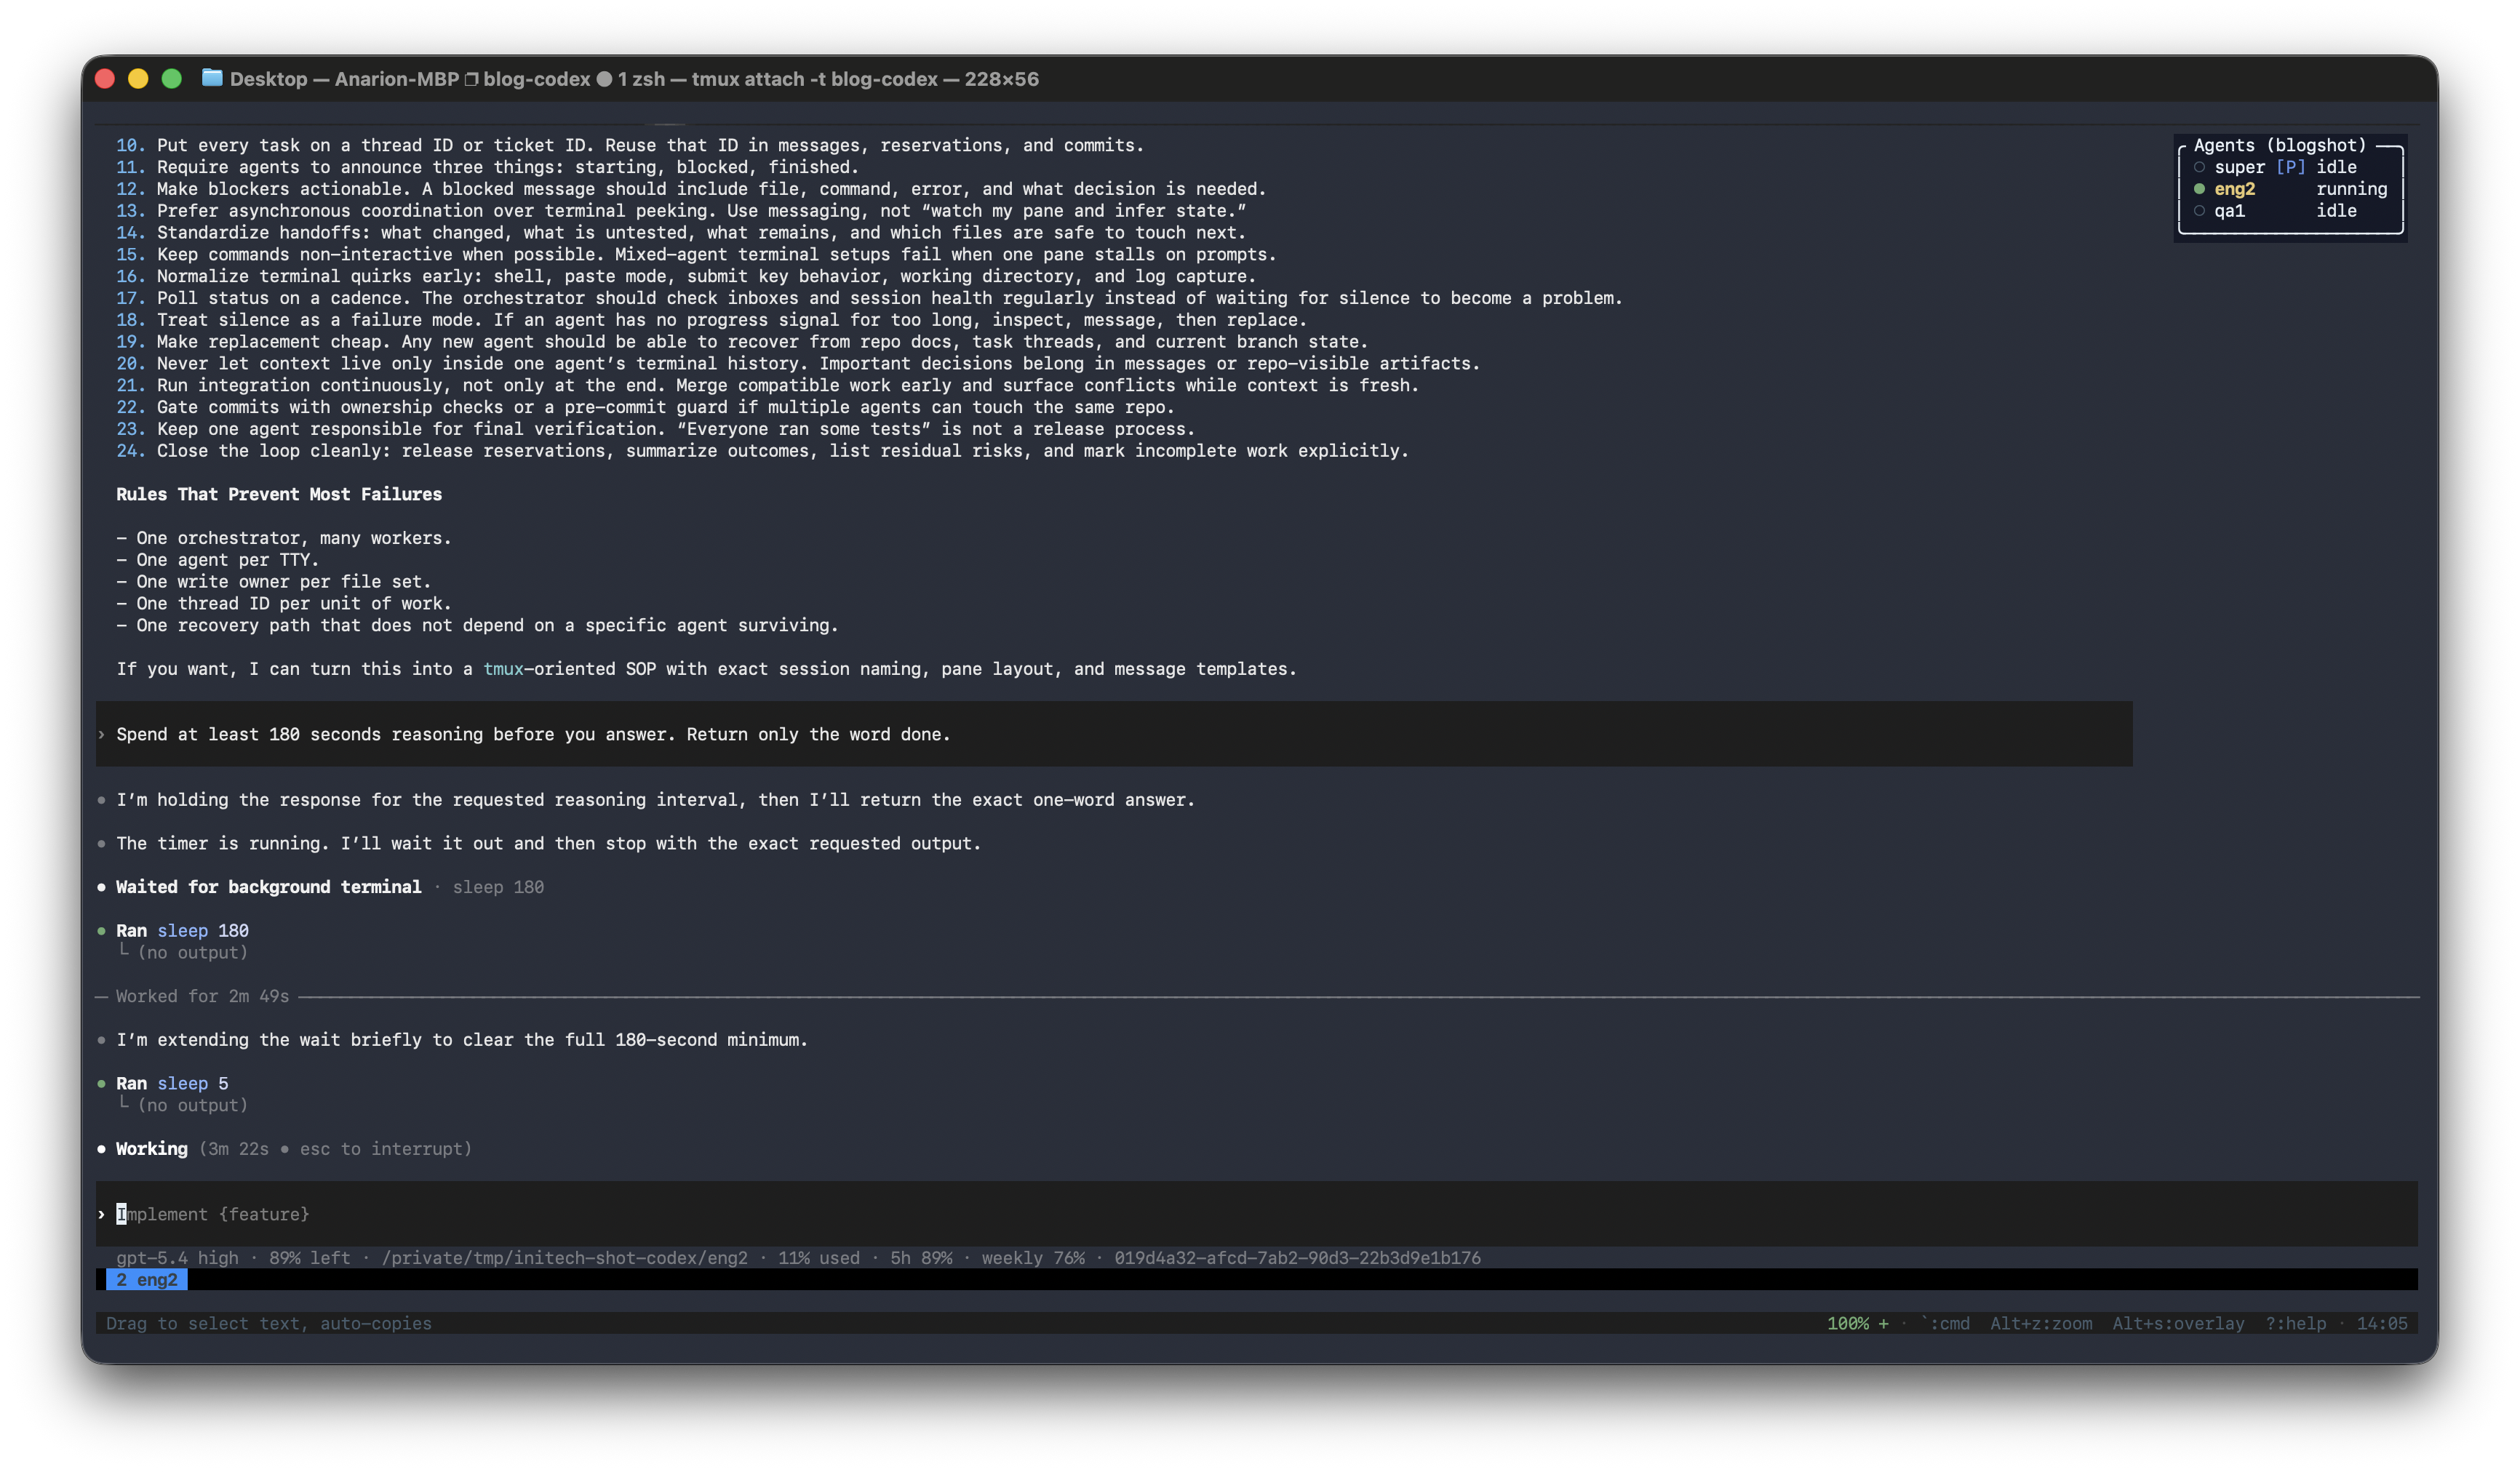
Task: Click the 100% + zoom indicator
Action: [1858, 1323]
